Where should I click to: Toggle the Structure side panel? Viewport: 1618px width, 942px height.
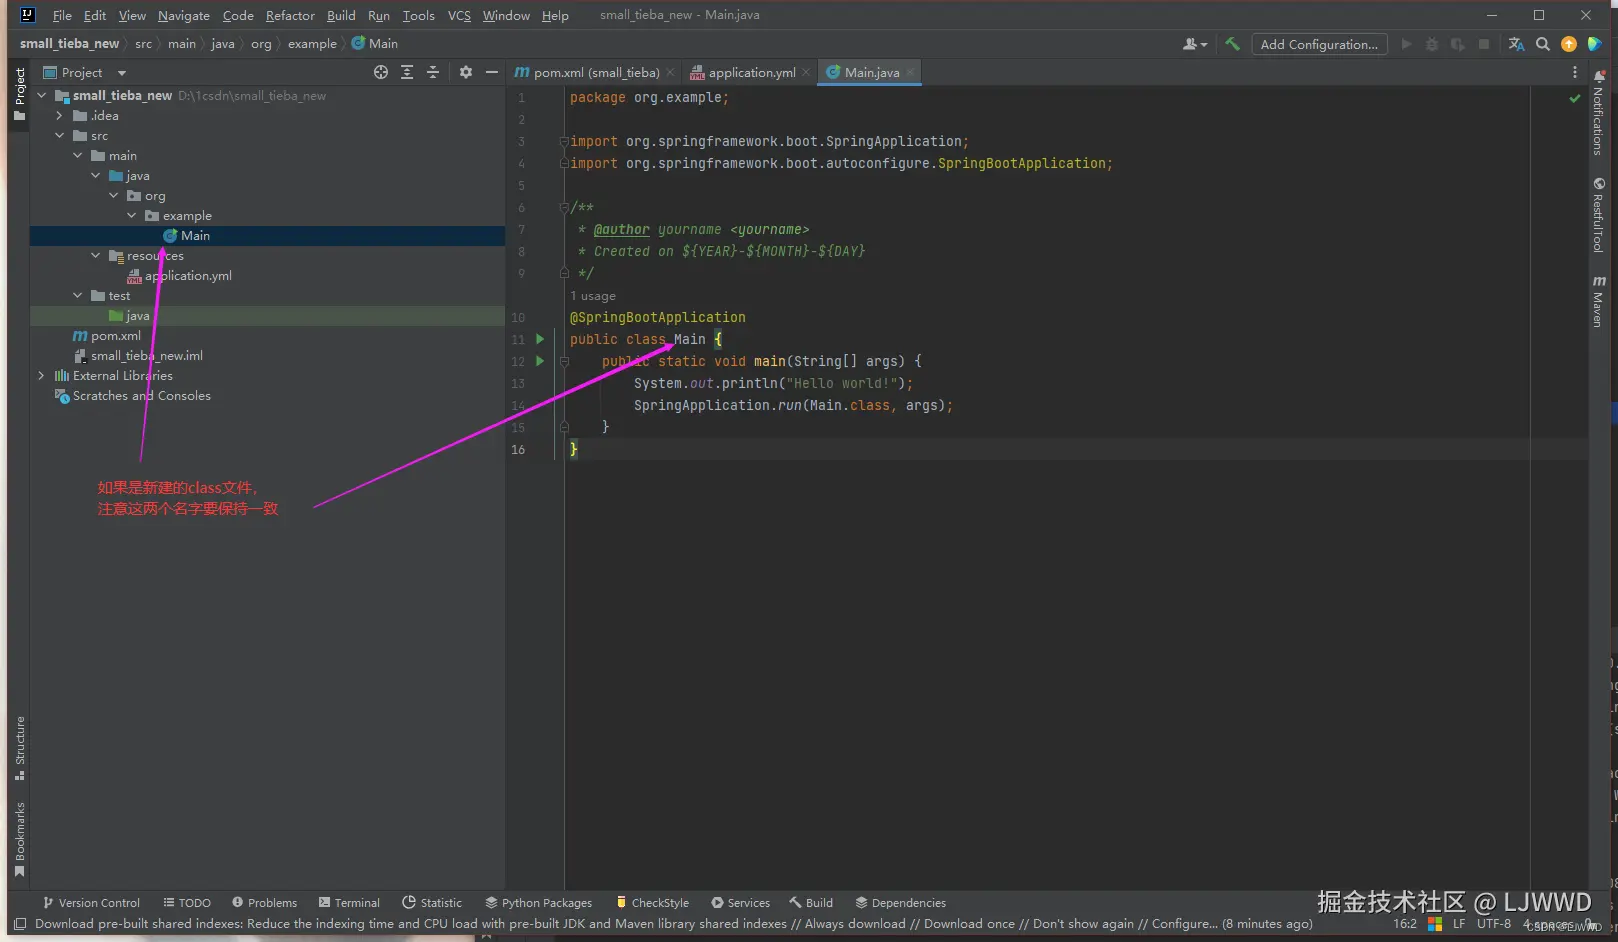pos(19,747)
